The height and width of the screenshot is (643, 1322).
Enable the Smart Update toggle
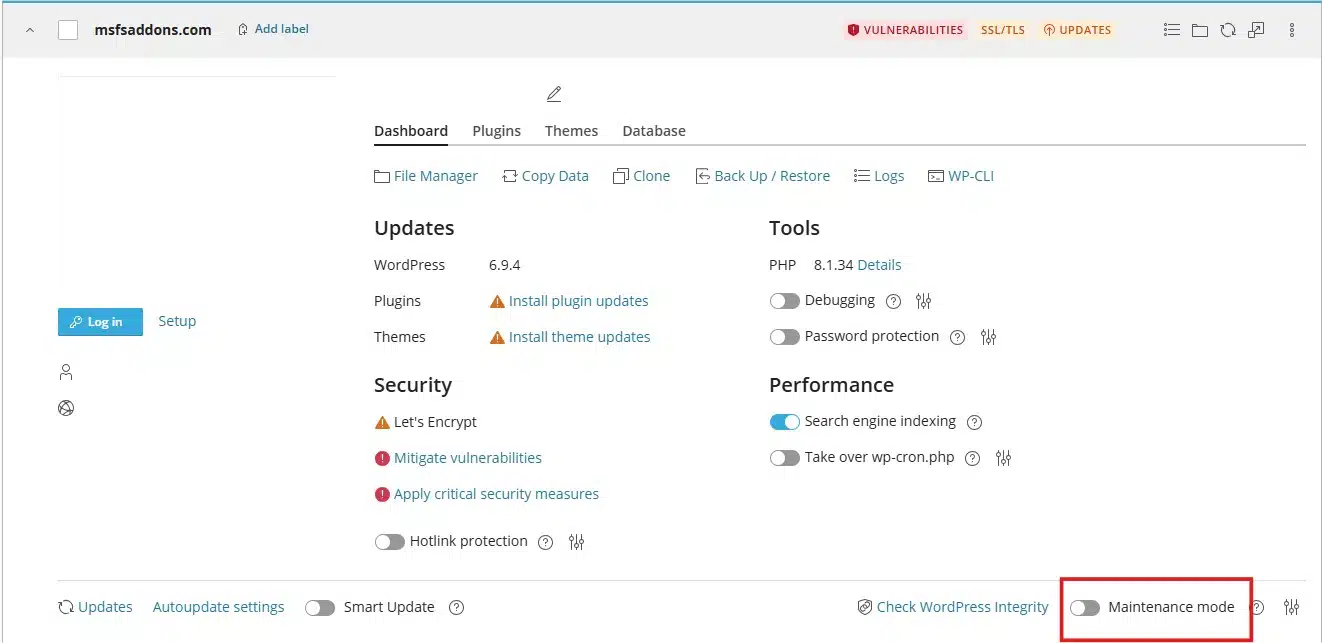click(320, 606)
